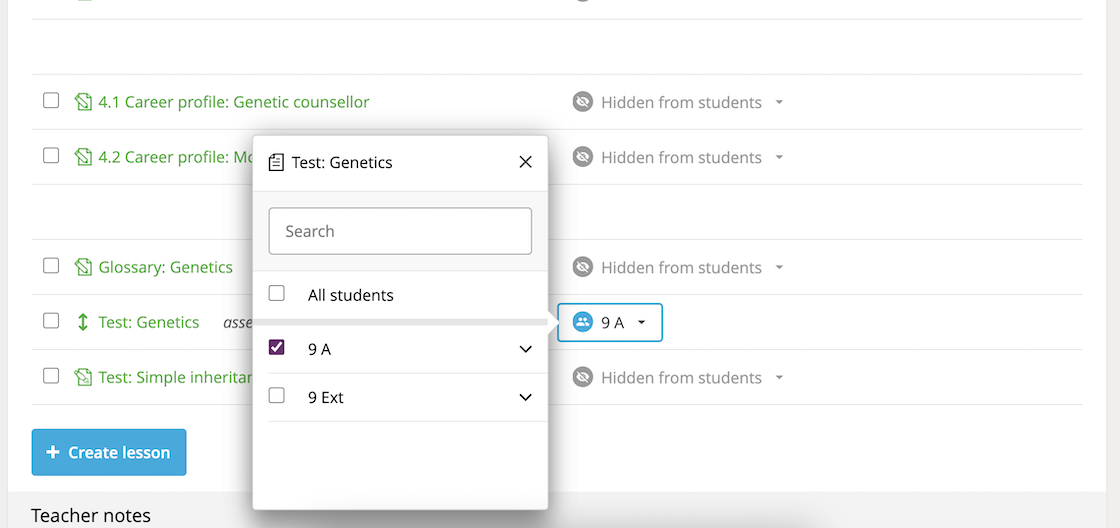
Task: Expand the 9 A student list chevron
Action: [526, 349]
